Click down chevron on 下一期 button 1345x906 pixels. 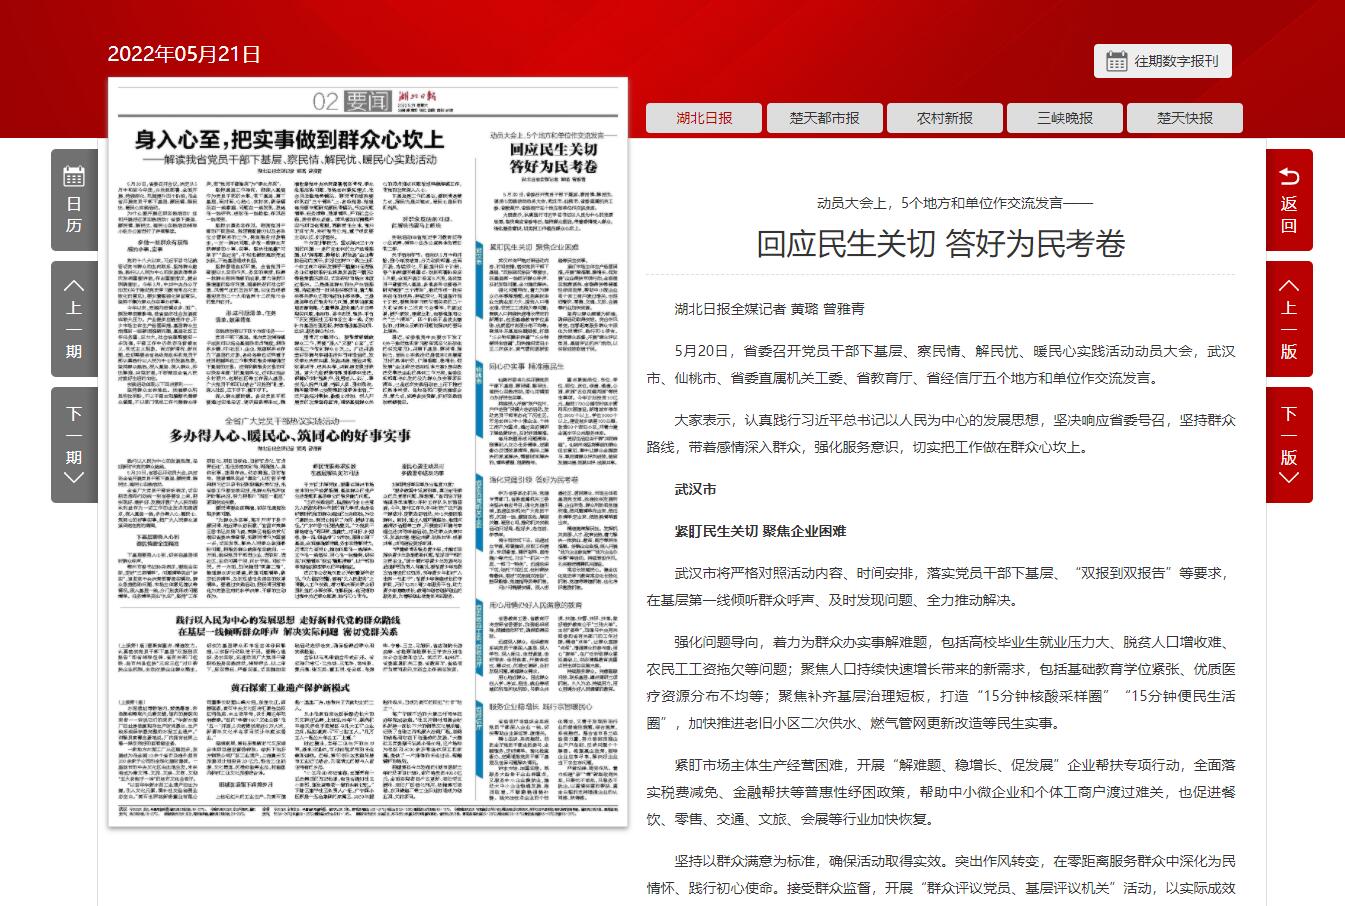[x=74, y=478]
